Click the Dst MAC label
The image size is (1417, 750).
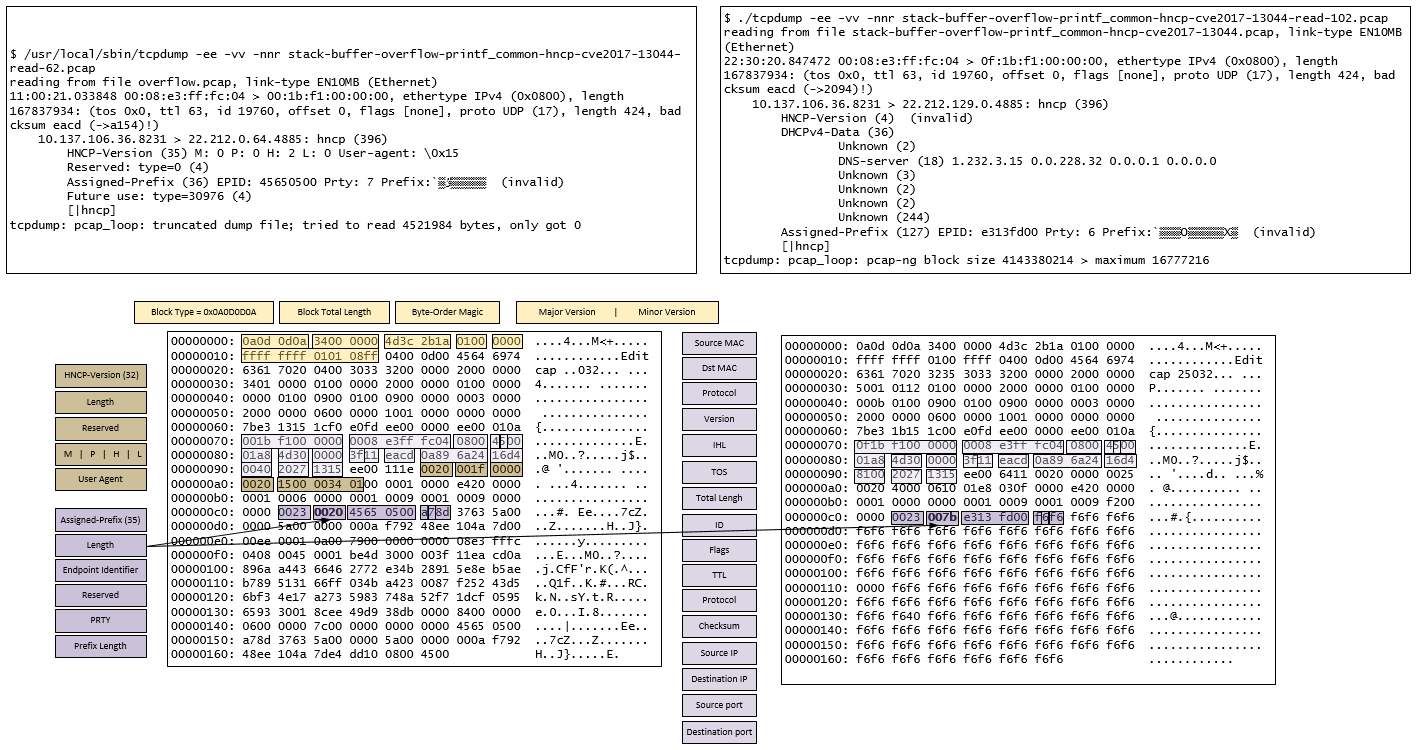pyautogui.click(x=719, y=368)
